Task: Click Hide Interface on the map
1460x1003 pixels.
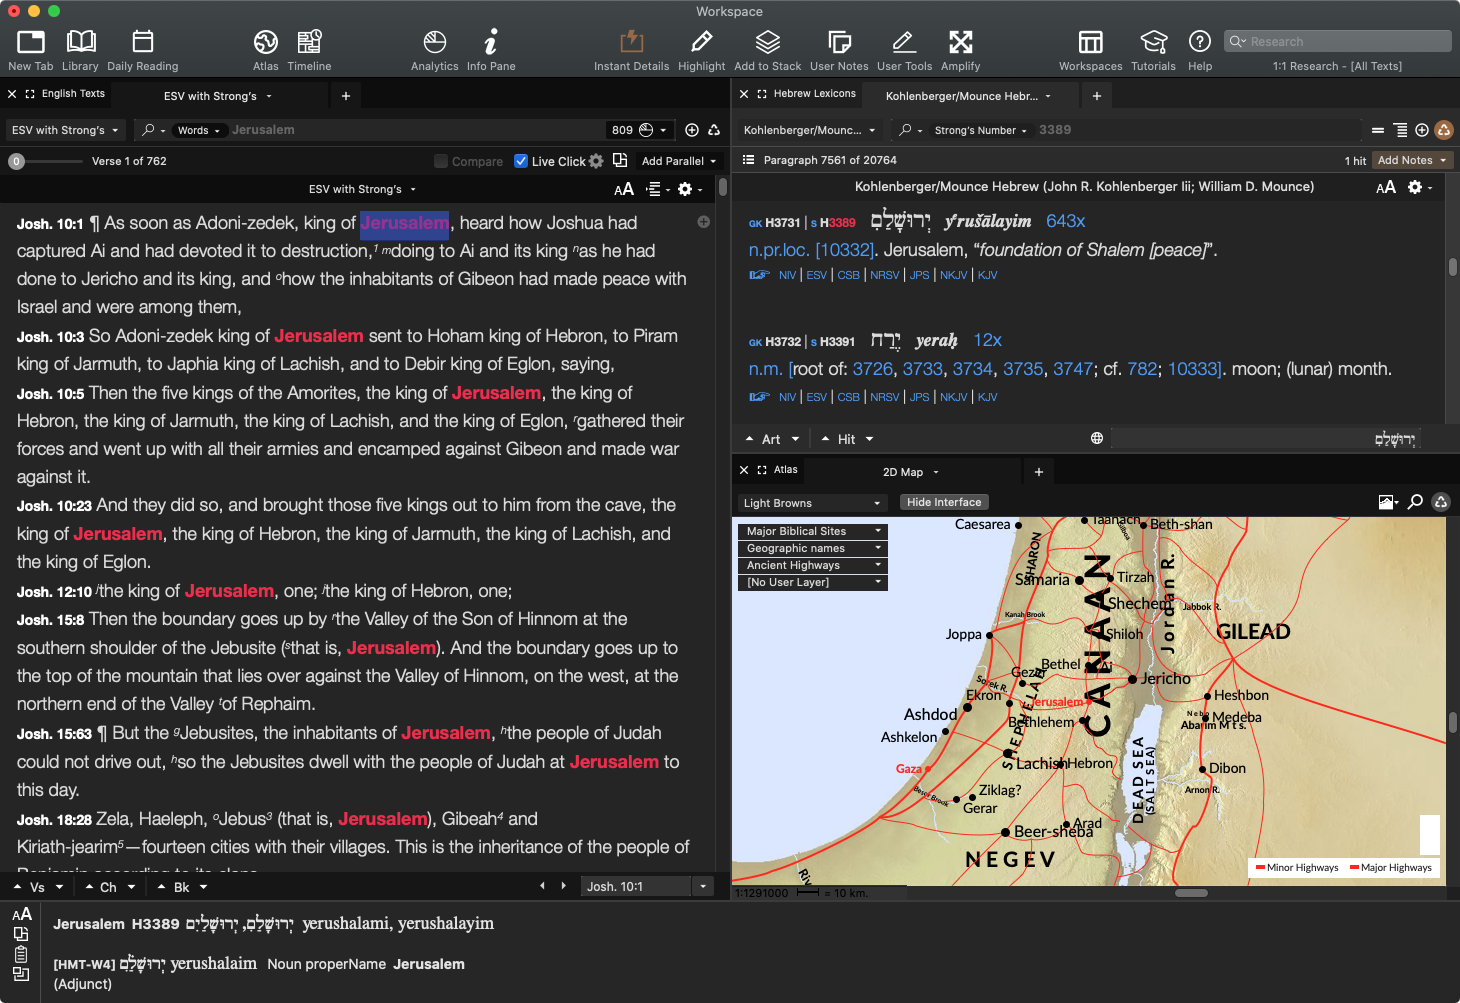Action: pyautogui.click(x=944, y=502)
